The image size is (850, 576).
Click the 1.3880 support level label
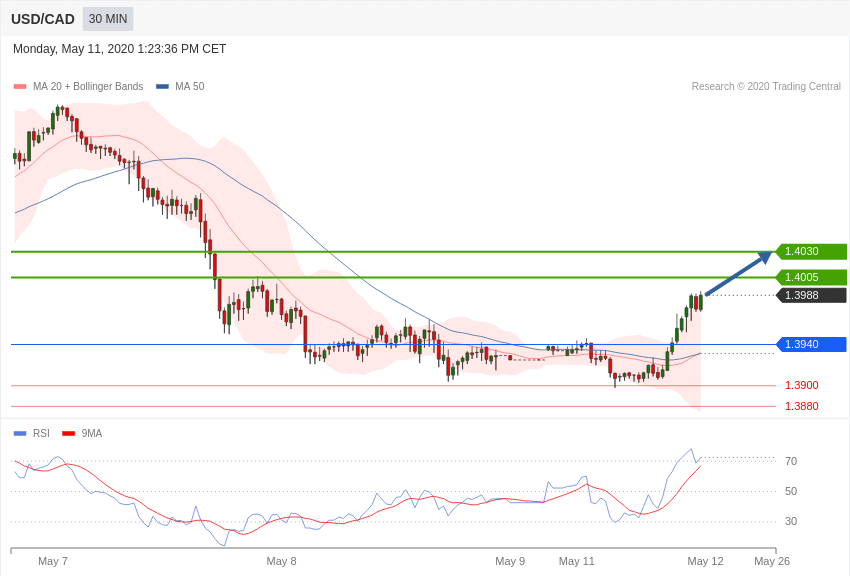click(x=802, y=406)
